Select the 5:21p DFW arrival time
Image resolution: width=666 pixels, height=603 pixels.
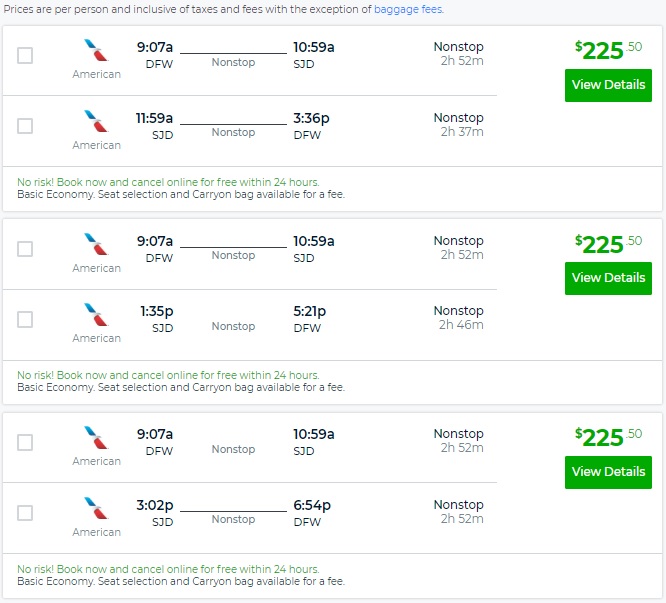tap(309, 311)
